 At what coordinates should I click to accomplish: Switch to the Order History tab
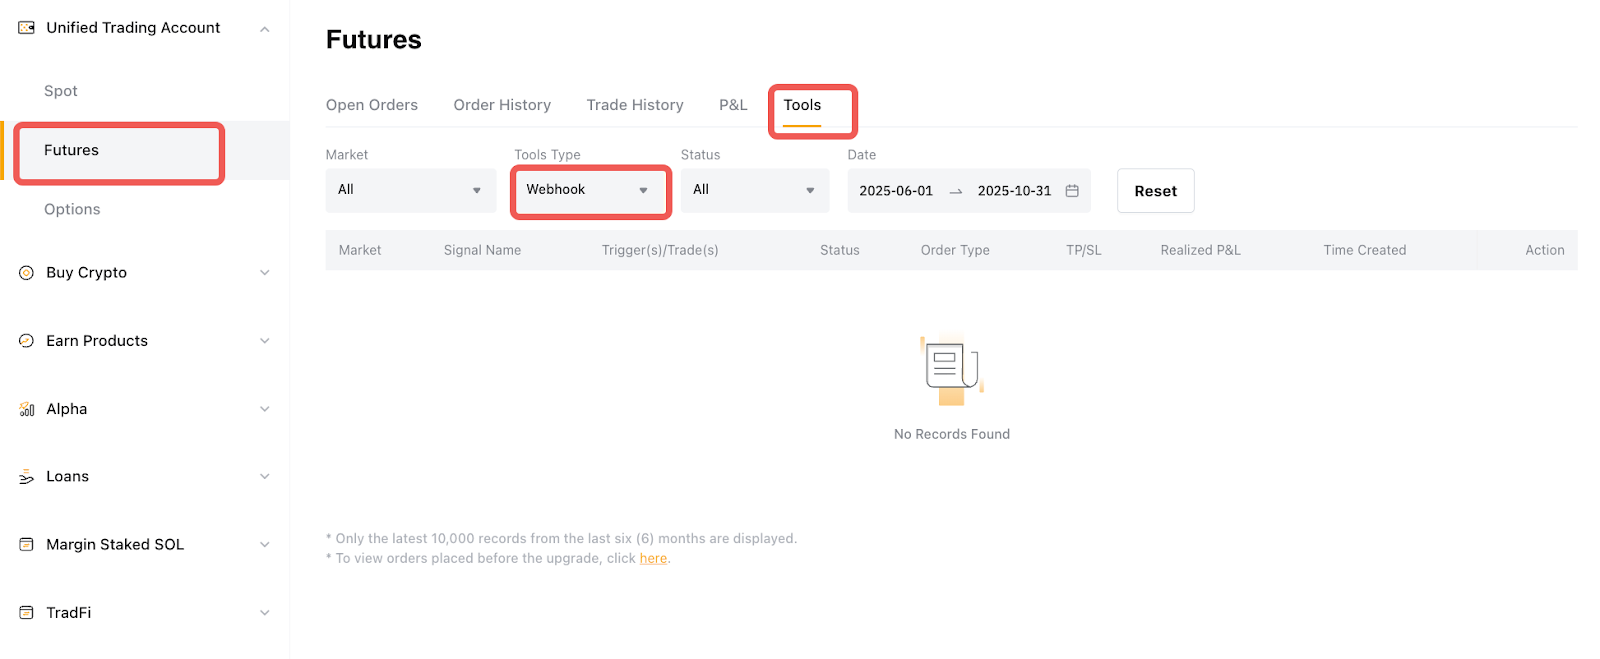tap(502, 105)
